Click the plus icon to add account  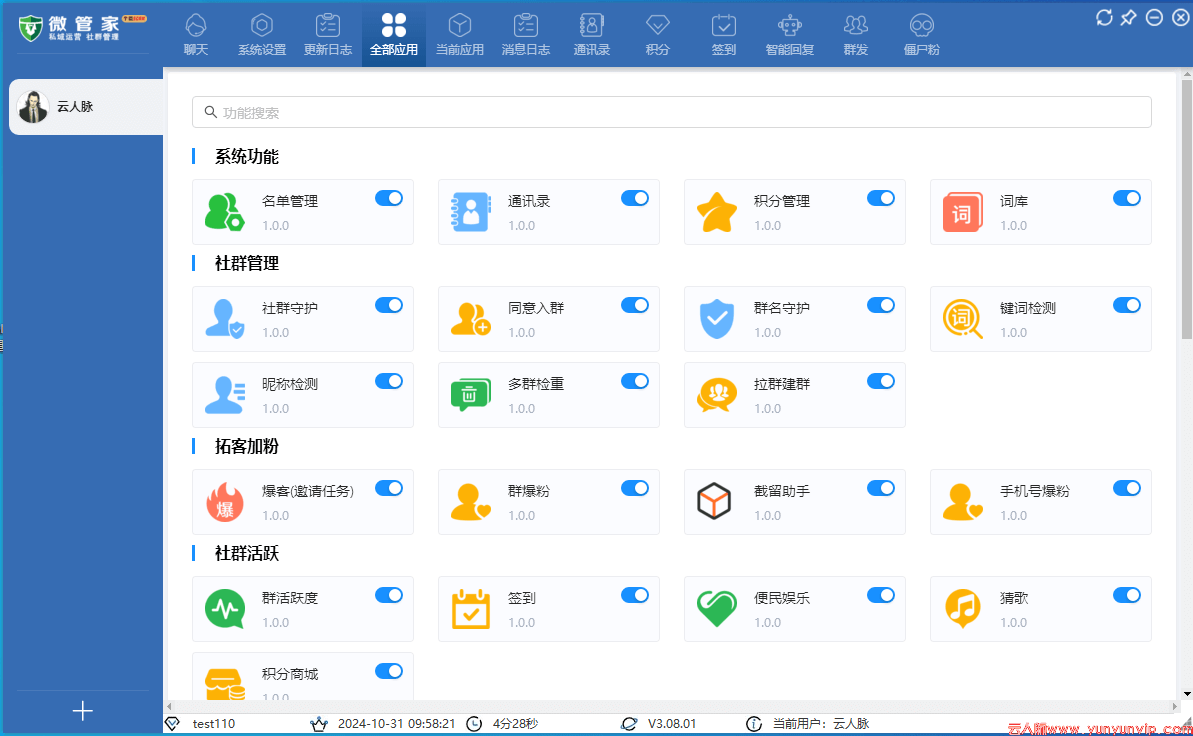point(83,711)
